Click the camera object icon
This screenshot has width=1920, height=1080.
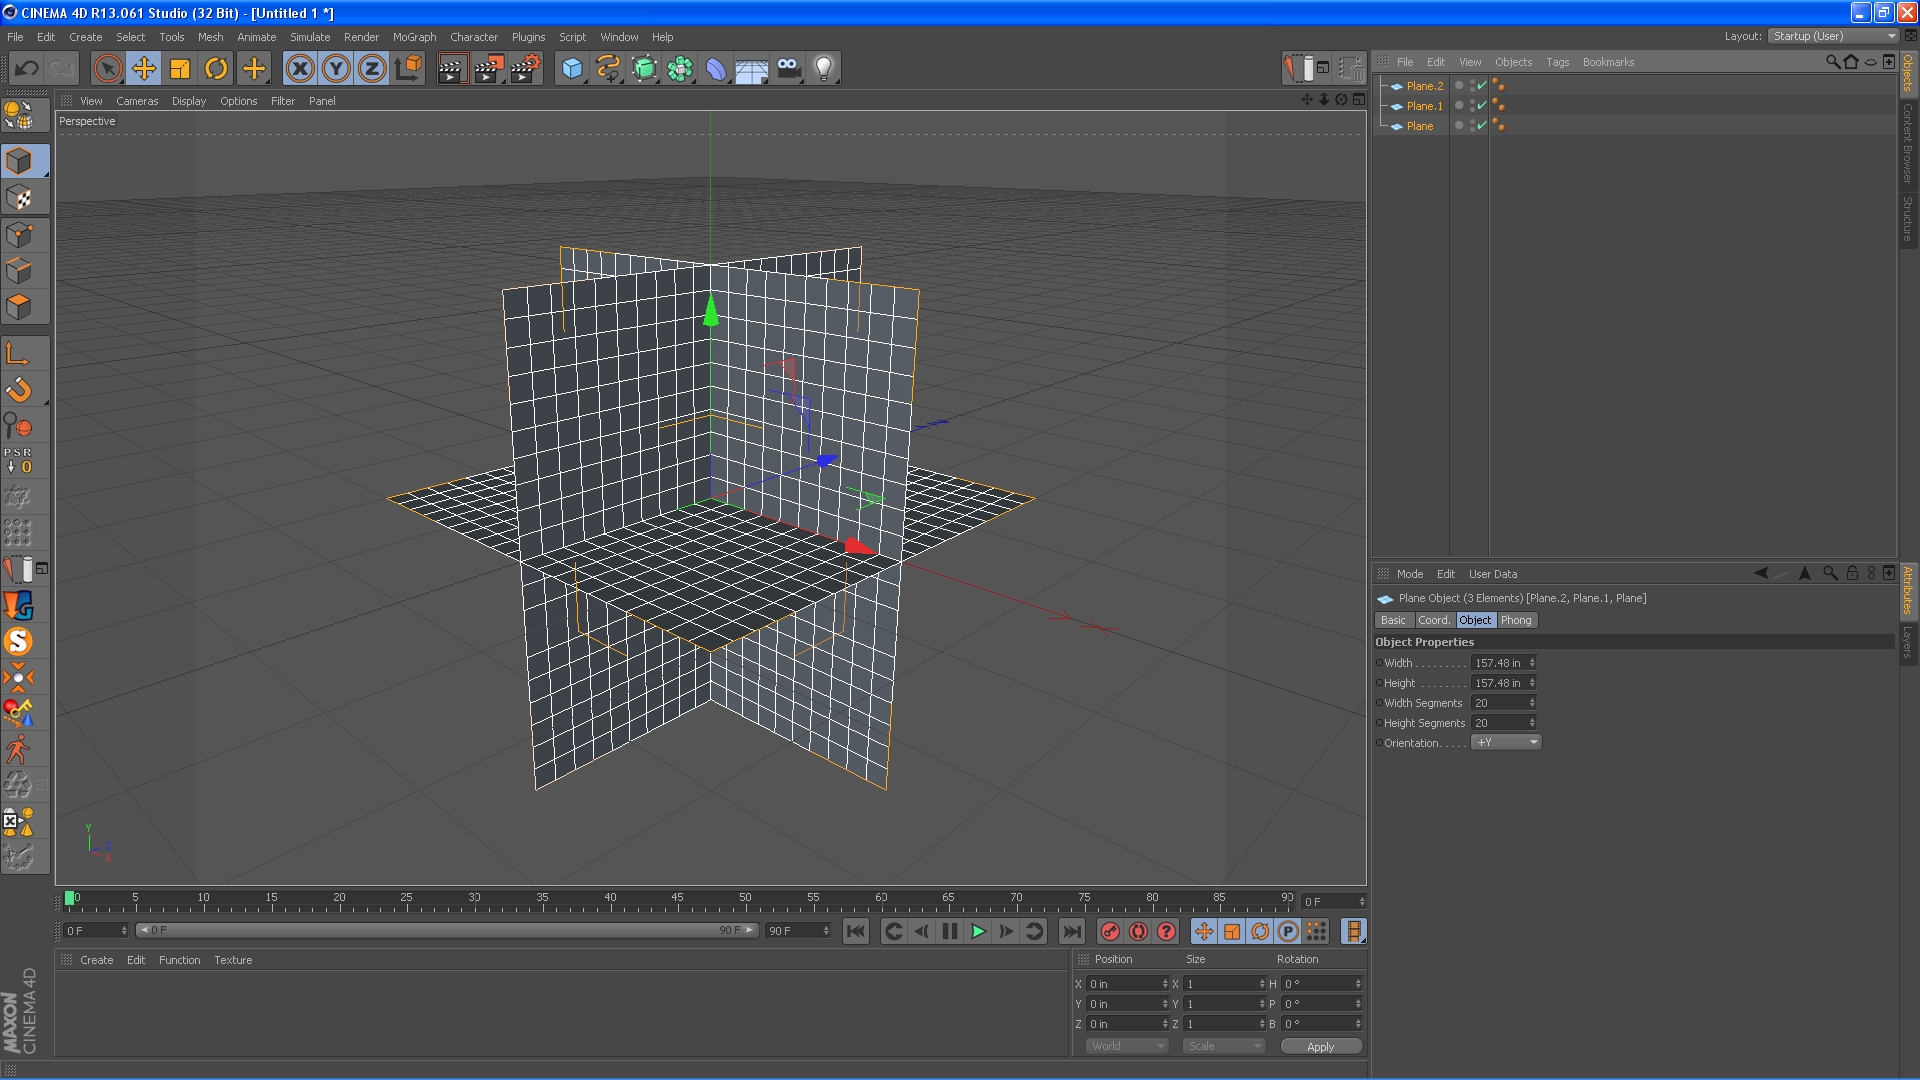click(x=788, y=69)
